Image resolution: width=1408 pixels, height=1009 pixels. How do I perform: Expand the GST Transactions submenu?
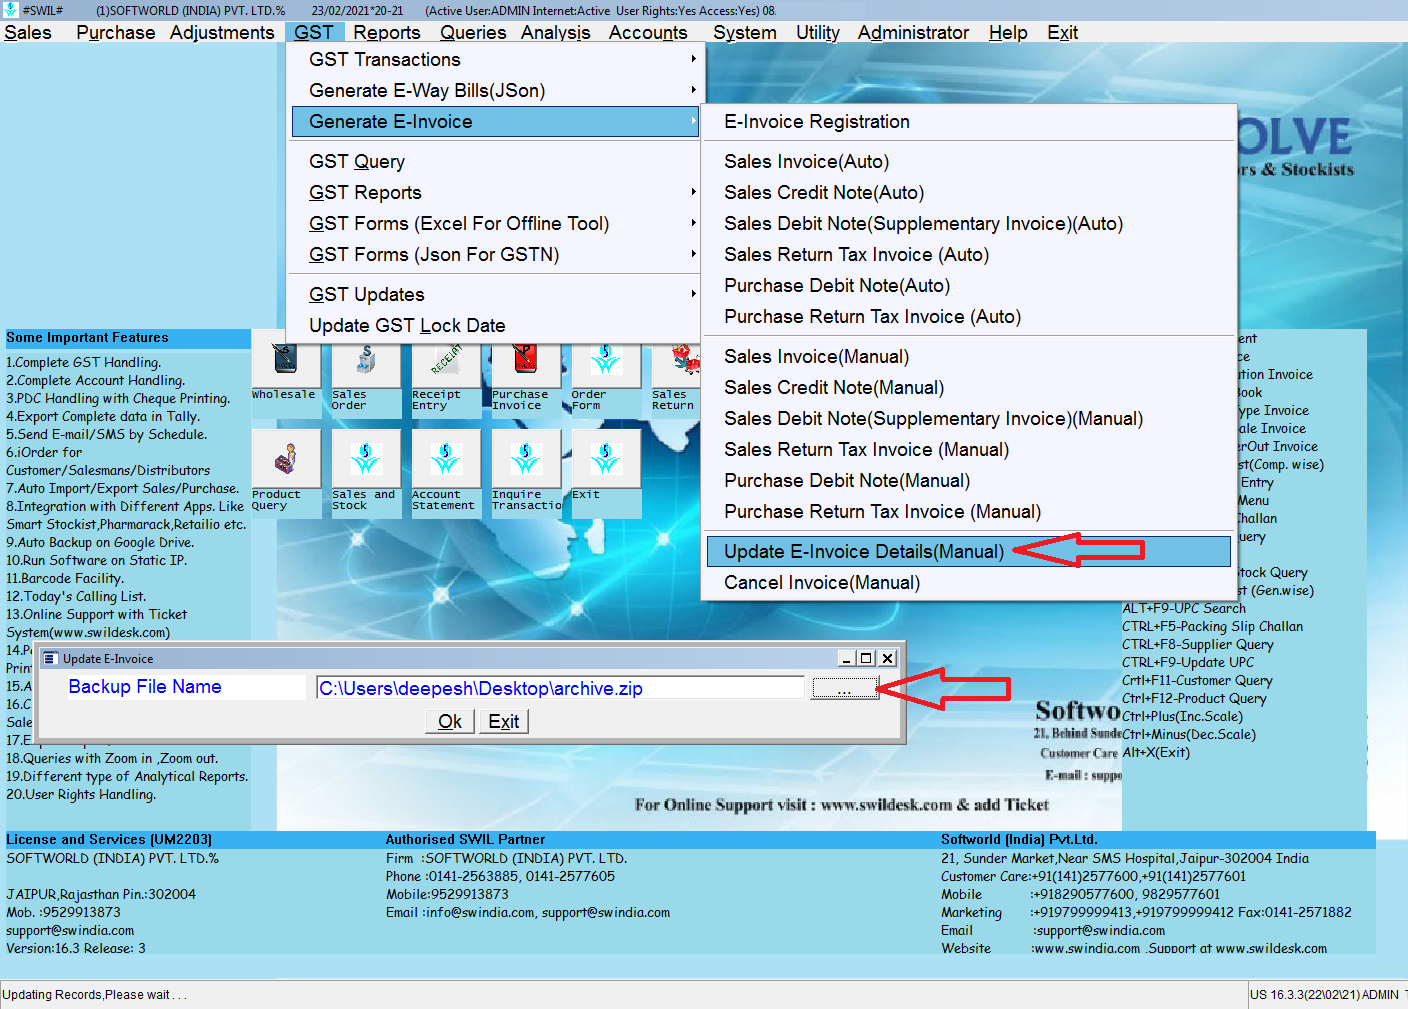point(495,60)
